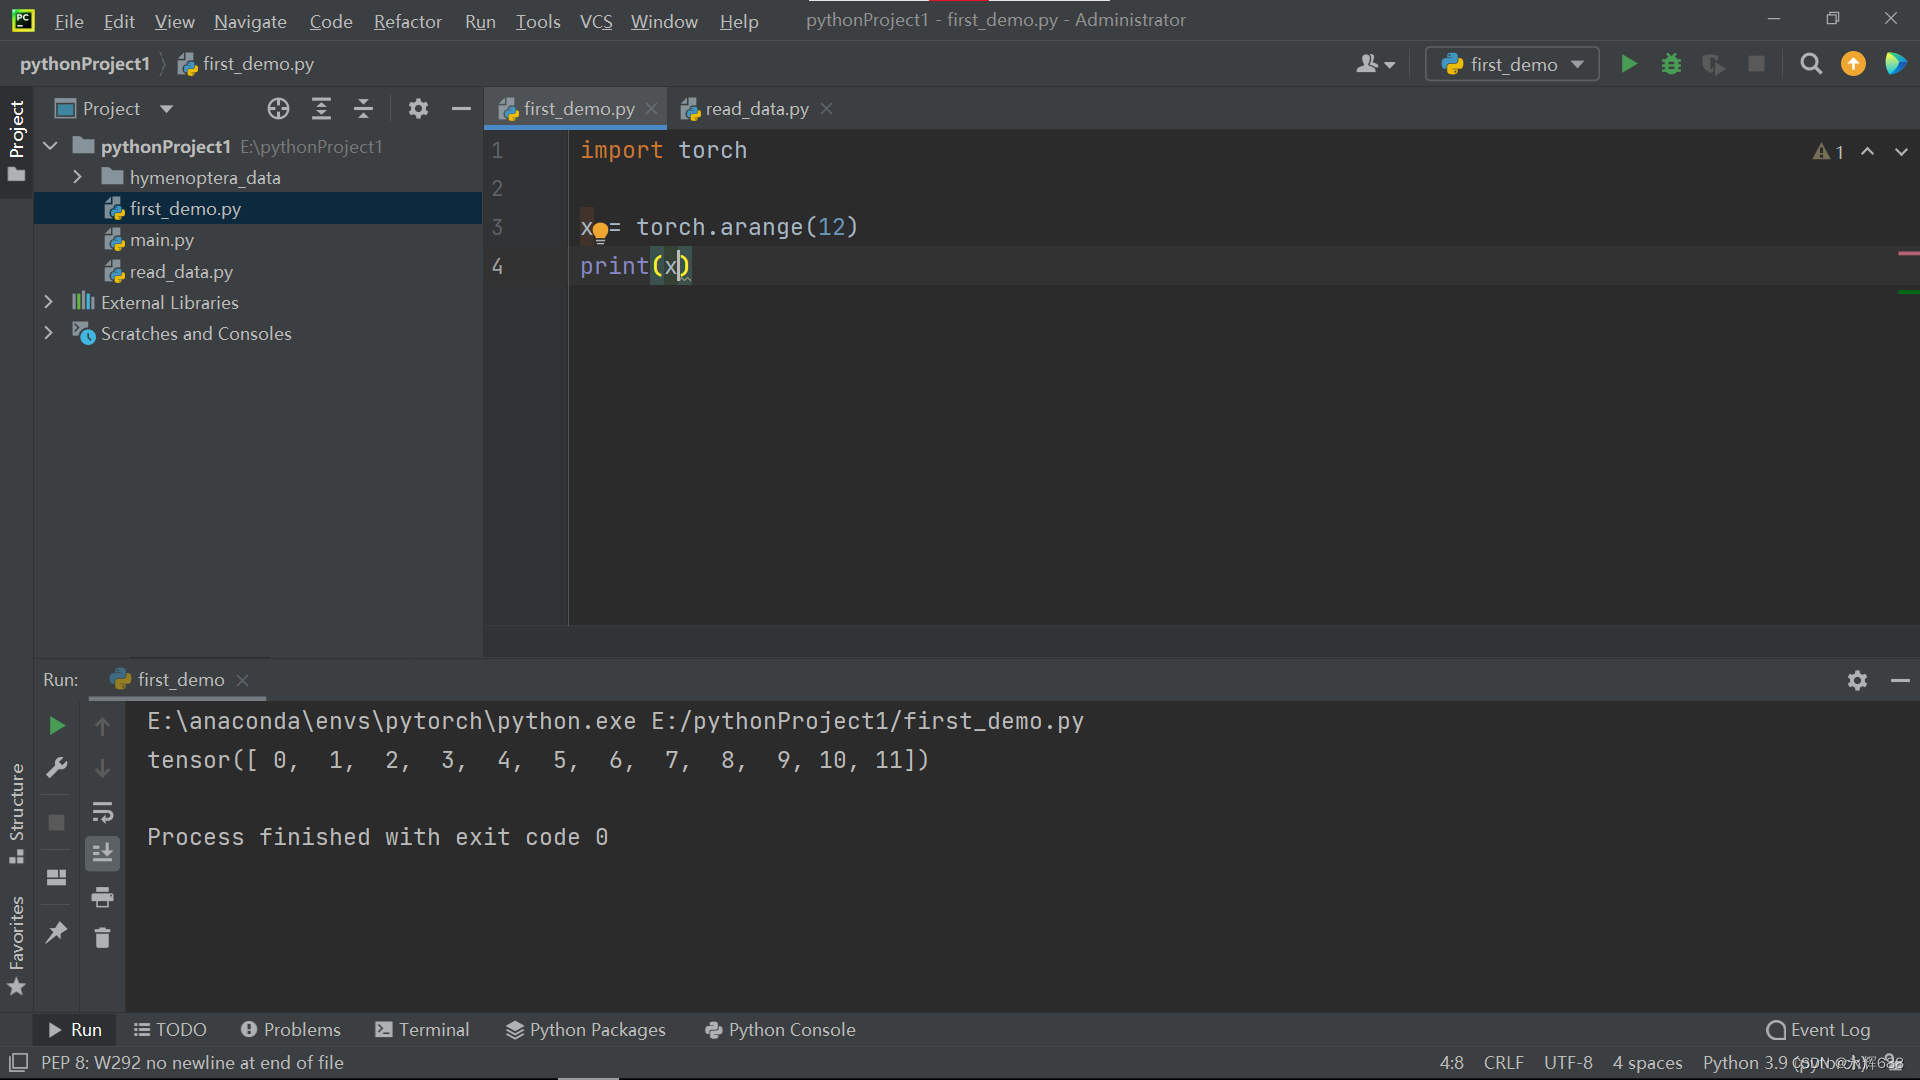Clear Run output with trash icon
Viewport: 1920px width, 1080px height.
coord(102,938)
